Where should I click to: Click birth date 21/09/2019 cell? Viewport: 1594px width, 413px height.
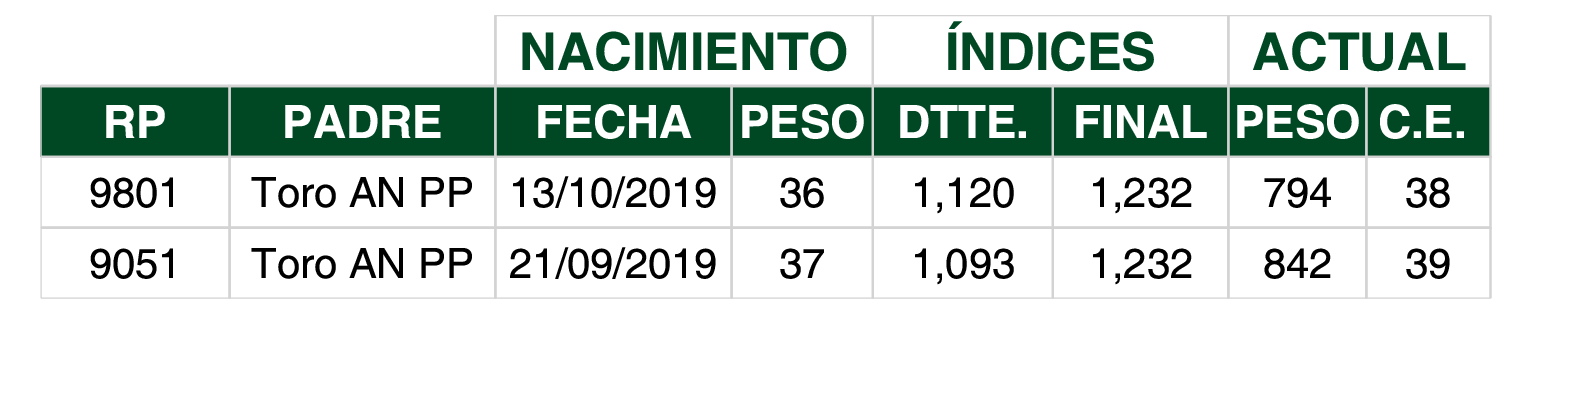tap(613, 264)
